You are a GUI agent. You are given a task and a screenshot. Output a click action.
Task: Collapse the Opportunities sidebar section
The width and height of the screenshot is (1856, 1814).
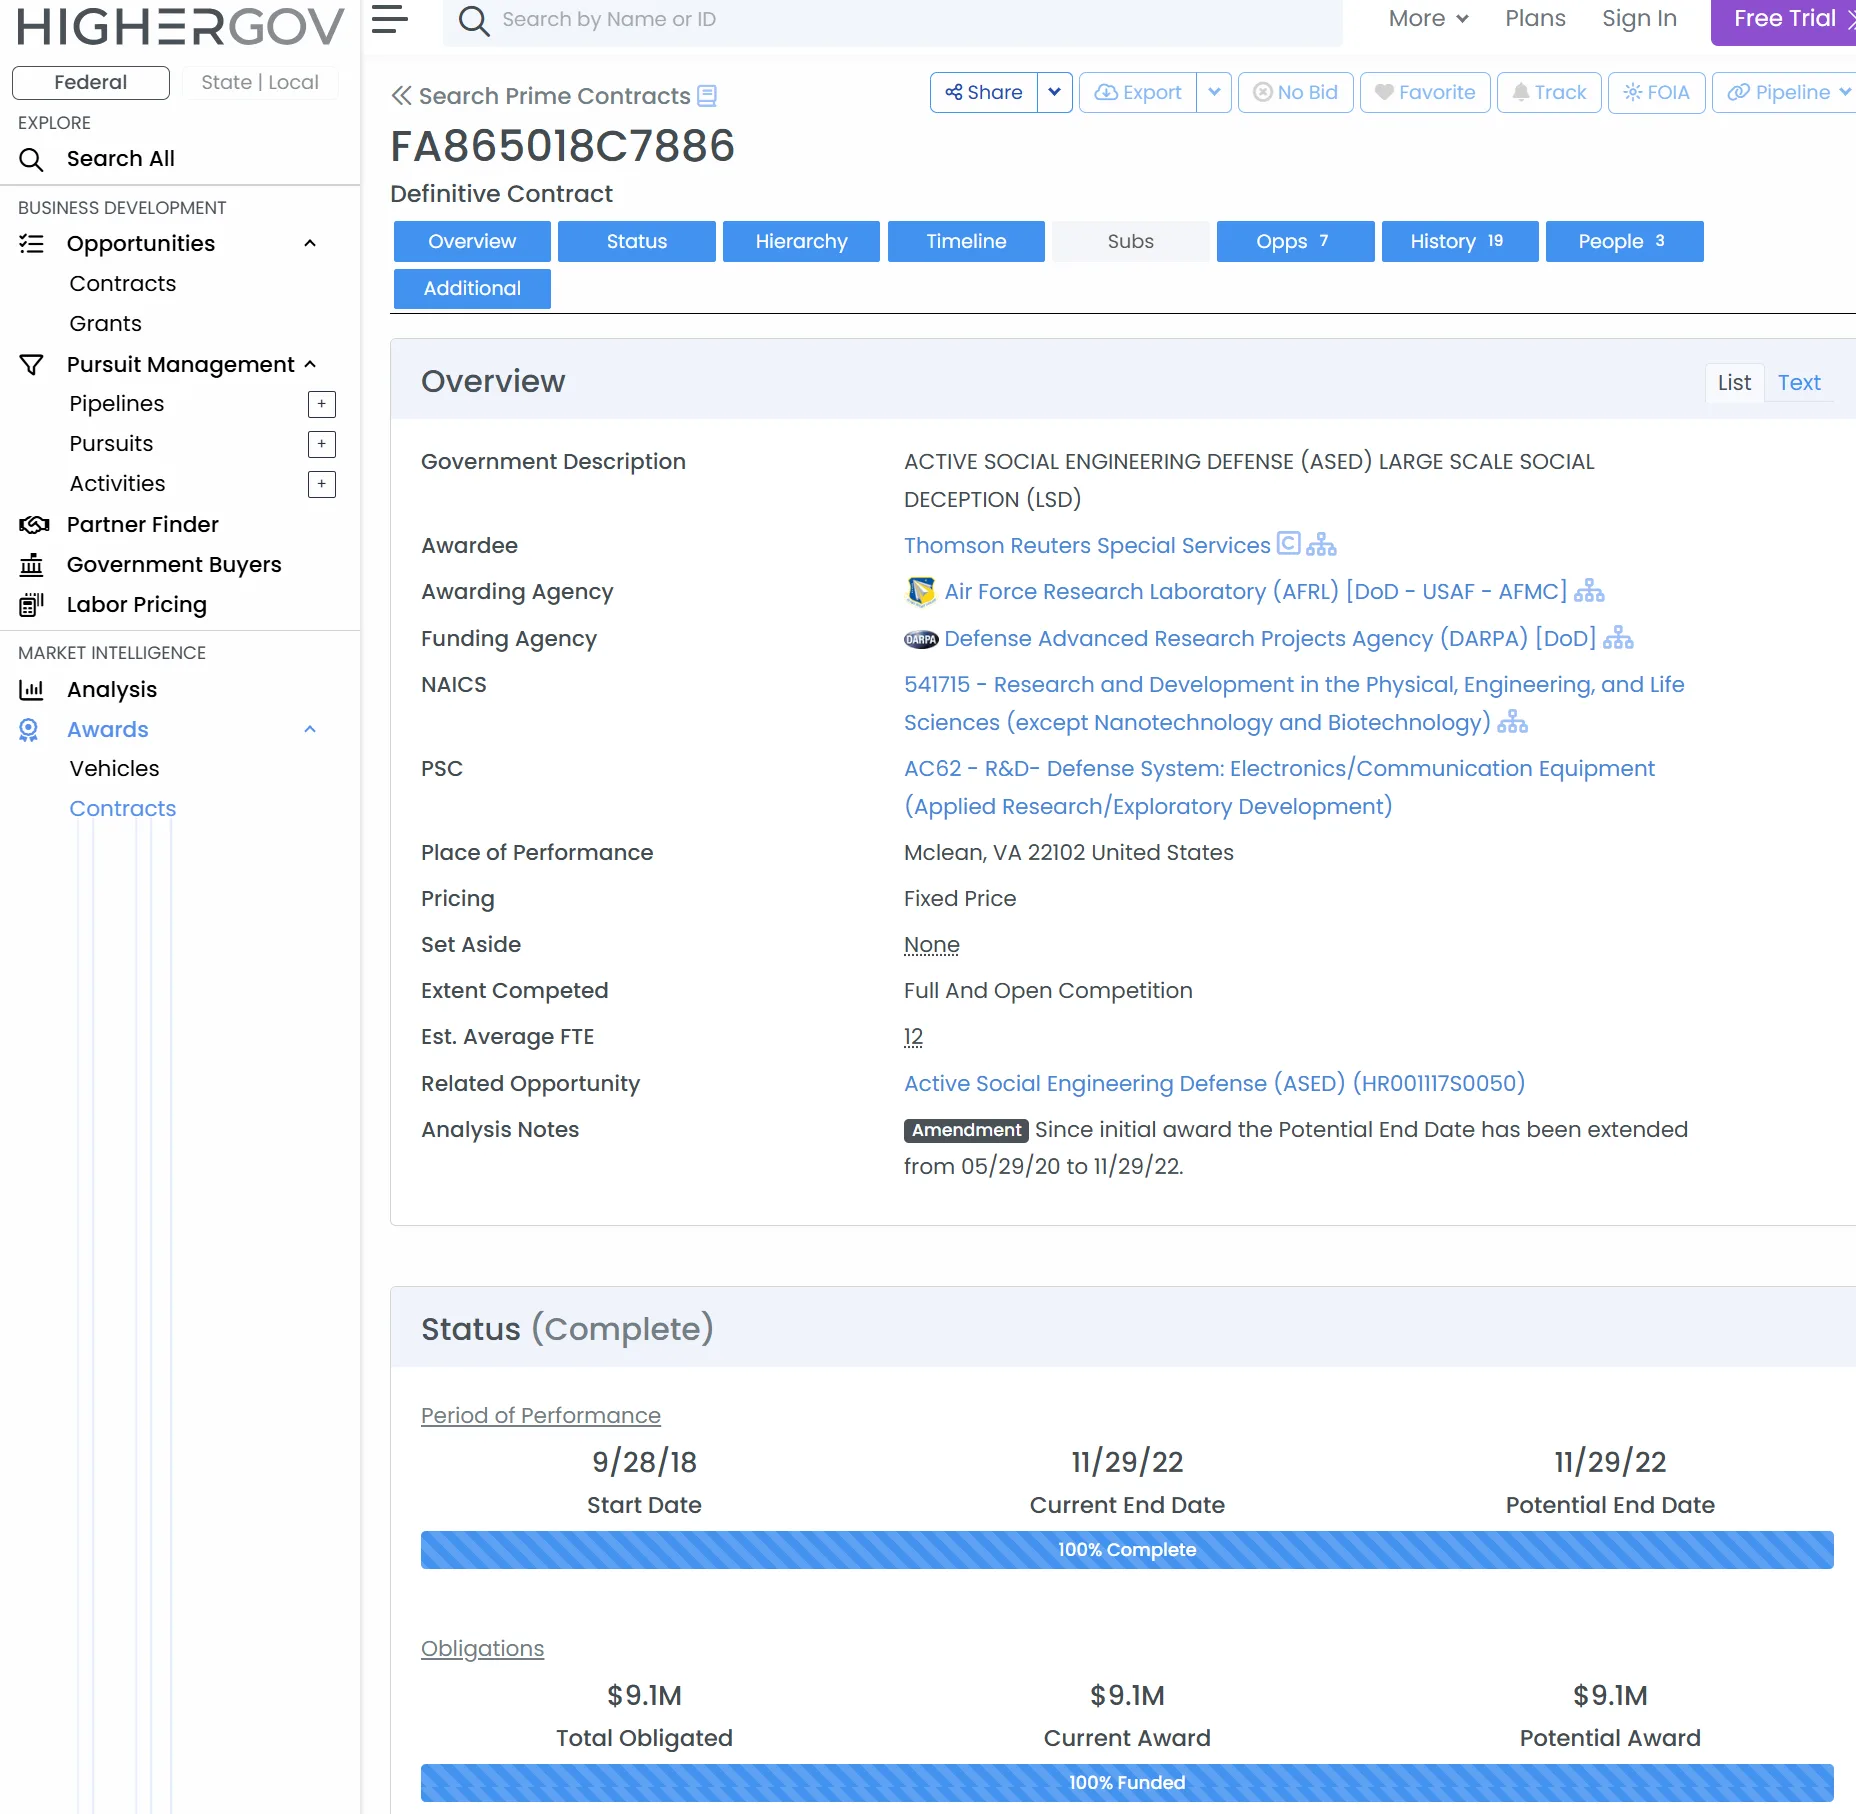(310, 244)
